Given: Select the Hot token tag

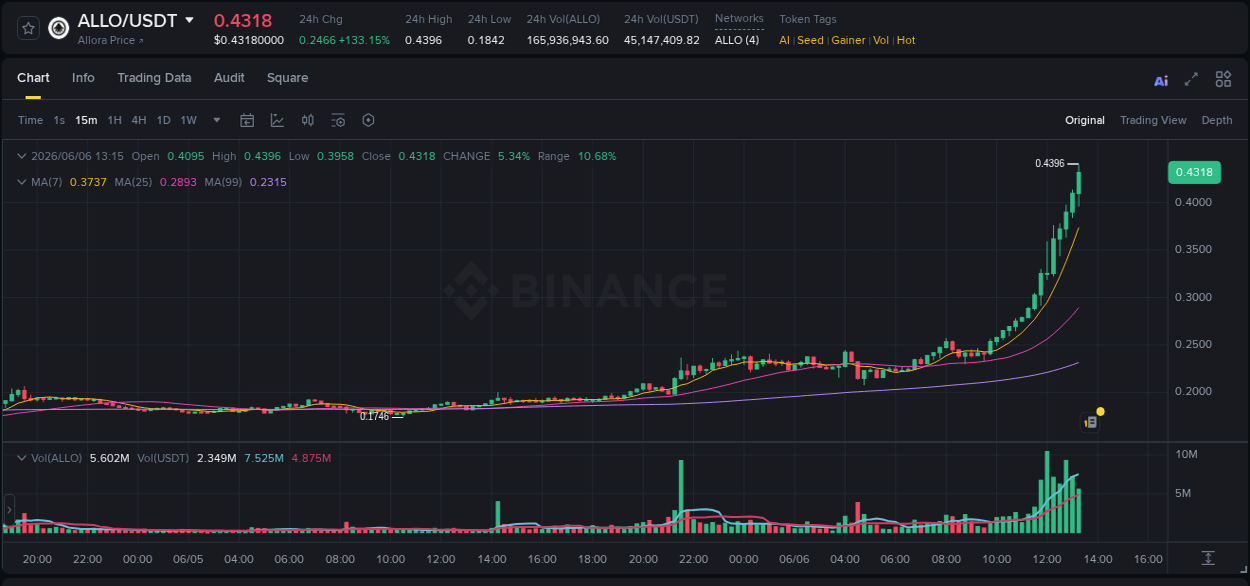Looking at the screenshot, I should tap(906, 40).
